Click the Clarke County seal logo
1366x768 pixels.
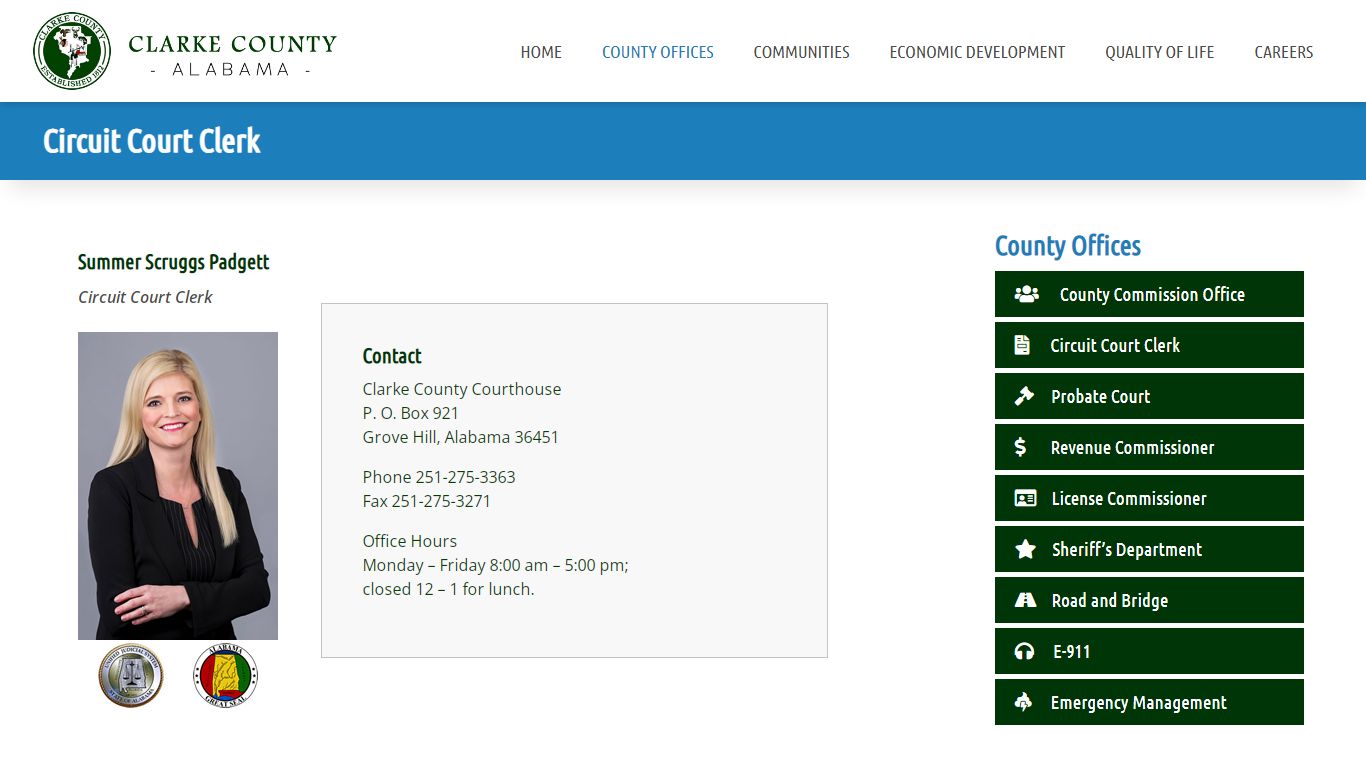point(71,51)
